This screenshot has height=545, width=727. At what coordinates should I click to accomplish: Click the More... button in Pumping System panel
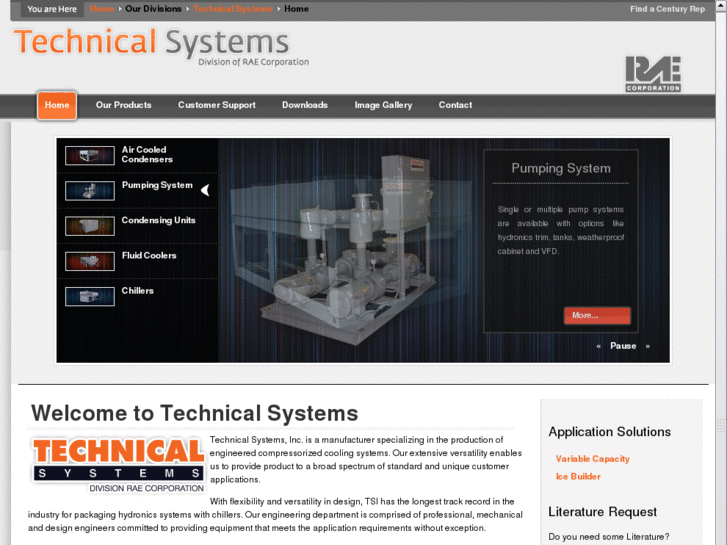pyautogui.click(x=597, y=315)
